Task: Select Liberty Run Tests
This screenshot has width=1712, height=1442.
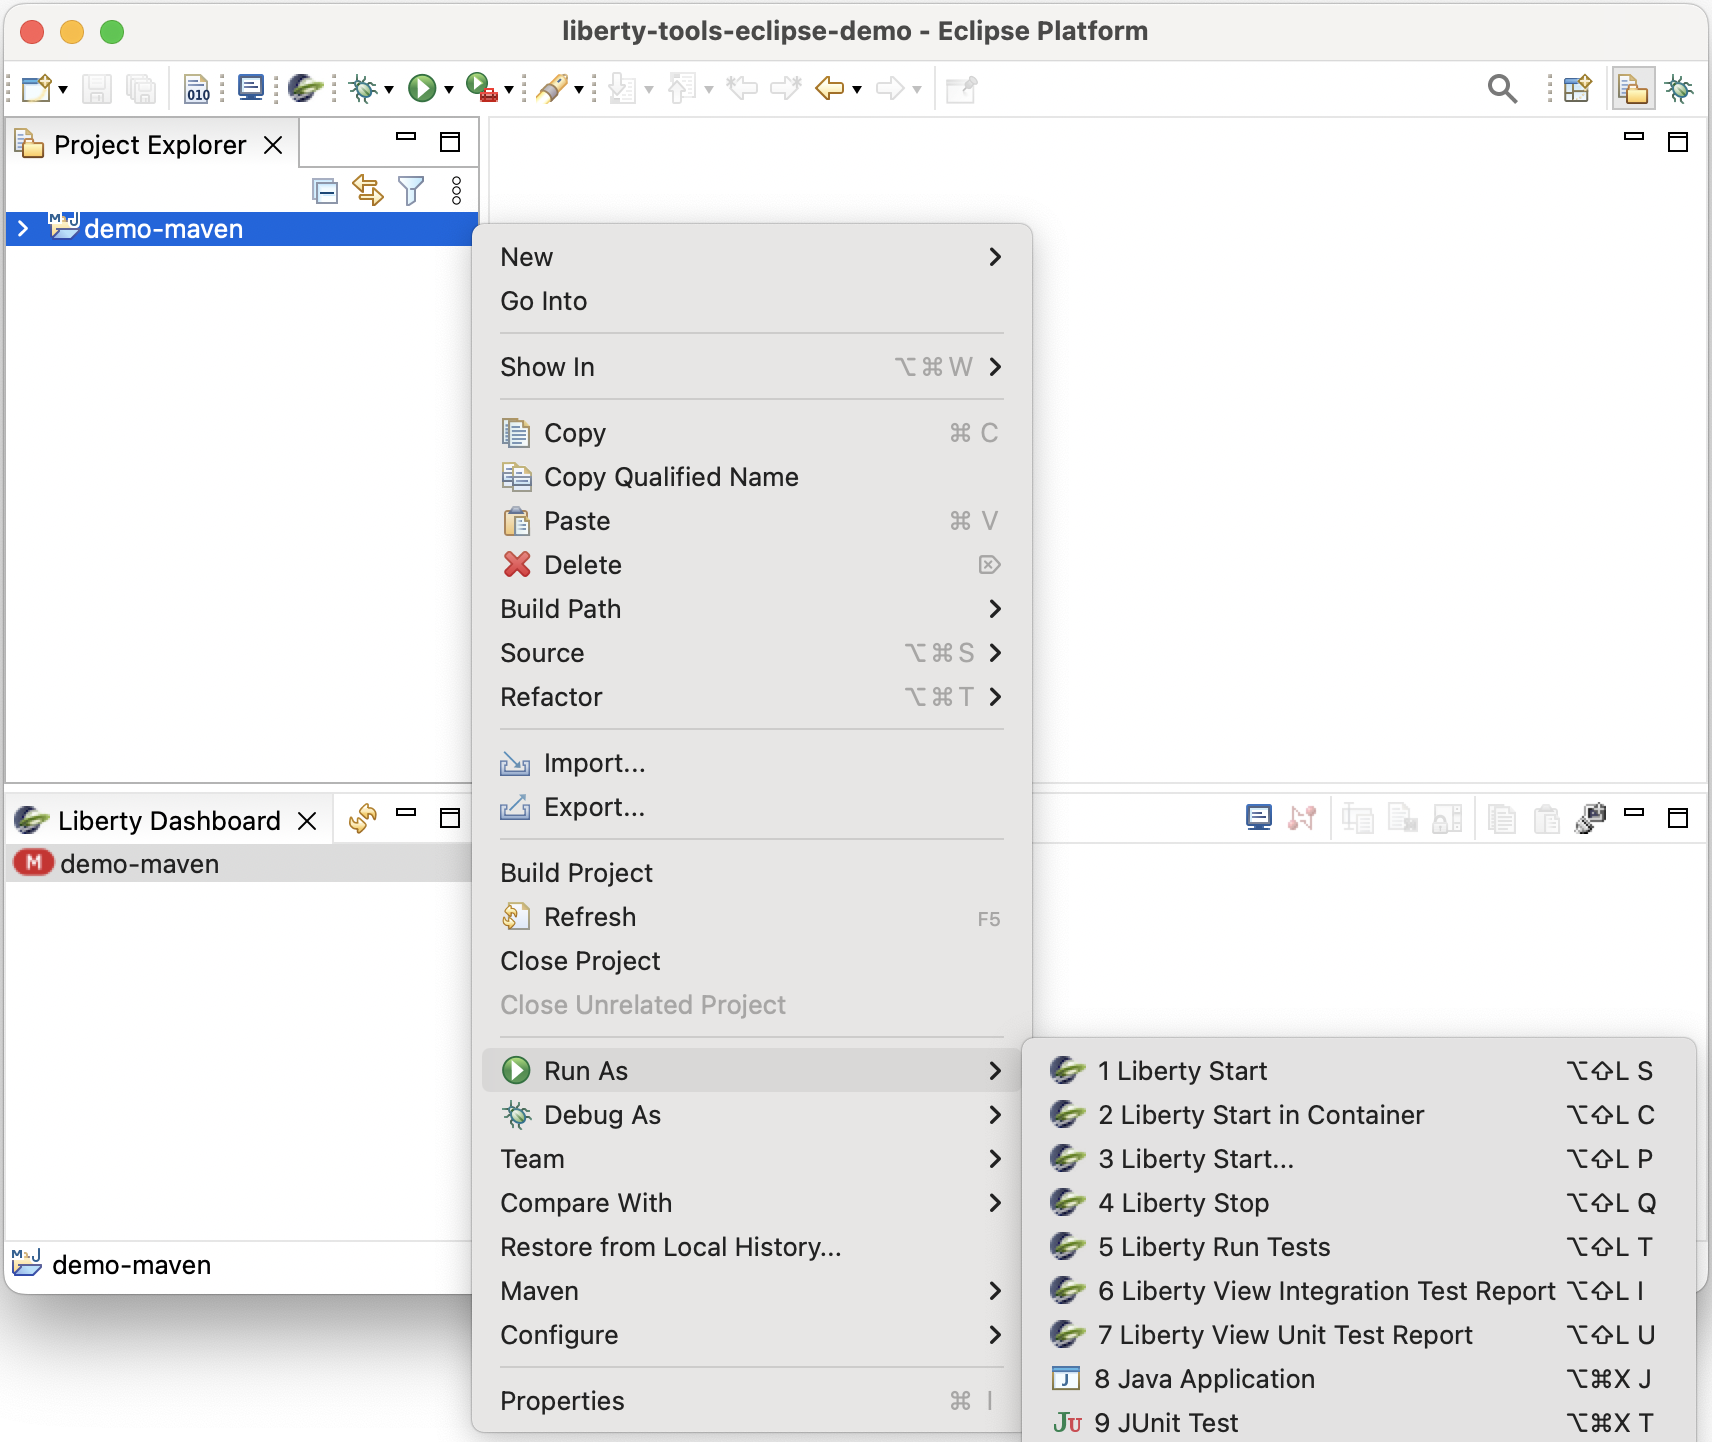Action: 1359,1247
